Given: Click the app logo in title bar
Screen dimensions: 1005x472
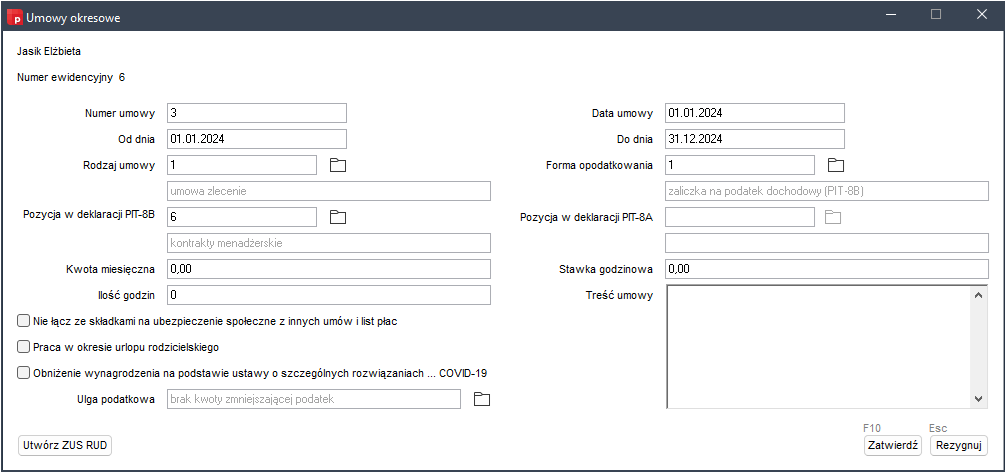Looking at the screenshot, I should (x=14, y=15).
